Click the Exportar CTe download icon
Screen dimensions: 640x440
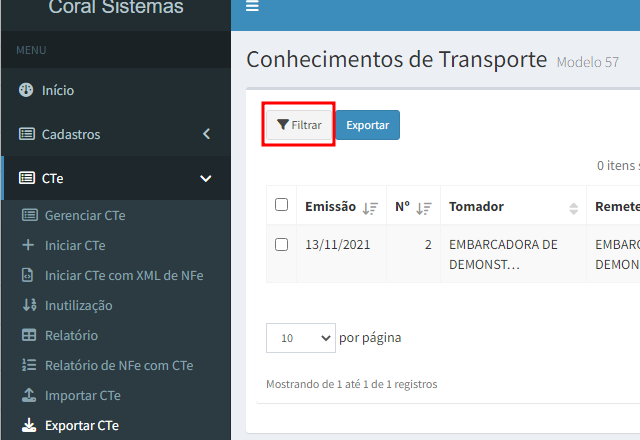pyautogui.click(x=28, y=425)
